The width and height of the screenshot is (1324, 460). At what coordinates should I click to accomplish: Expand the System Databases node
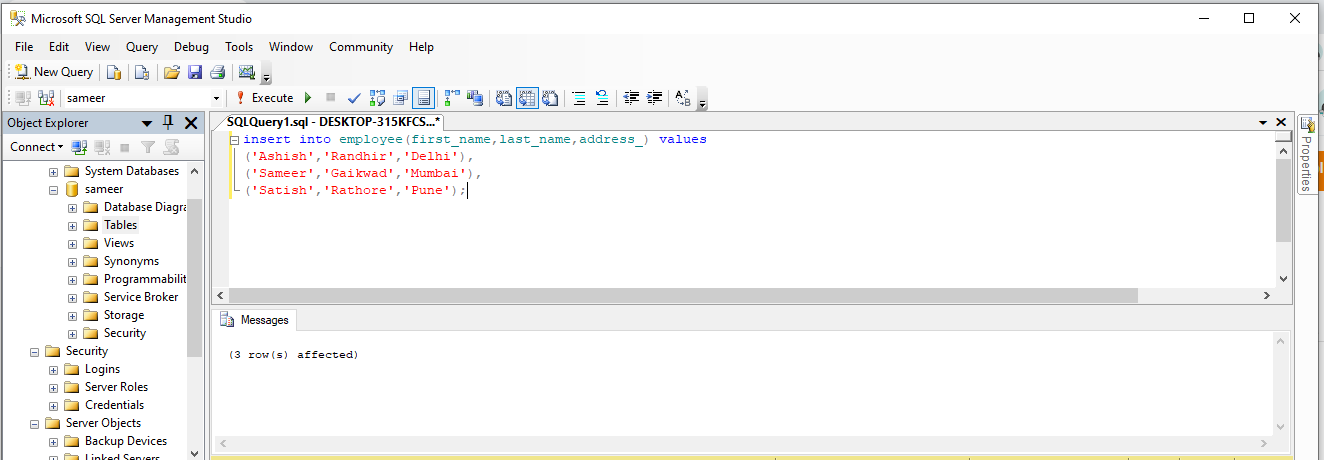pos(53,171)
